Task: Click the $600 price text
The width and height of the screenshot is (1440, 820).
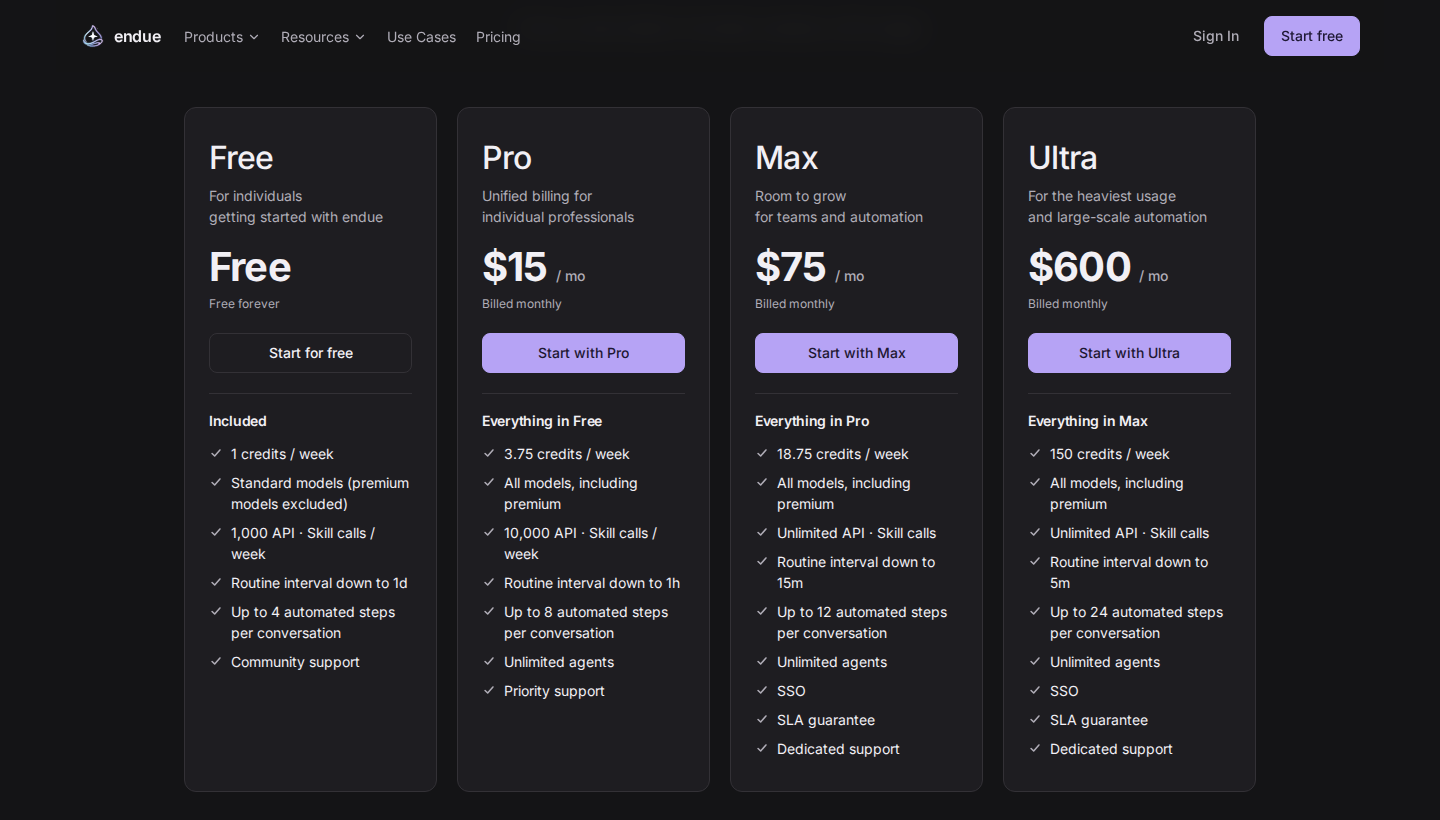Action: coord(1079,267)
